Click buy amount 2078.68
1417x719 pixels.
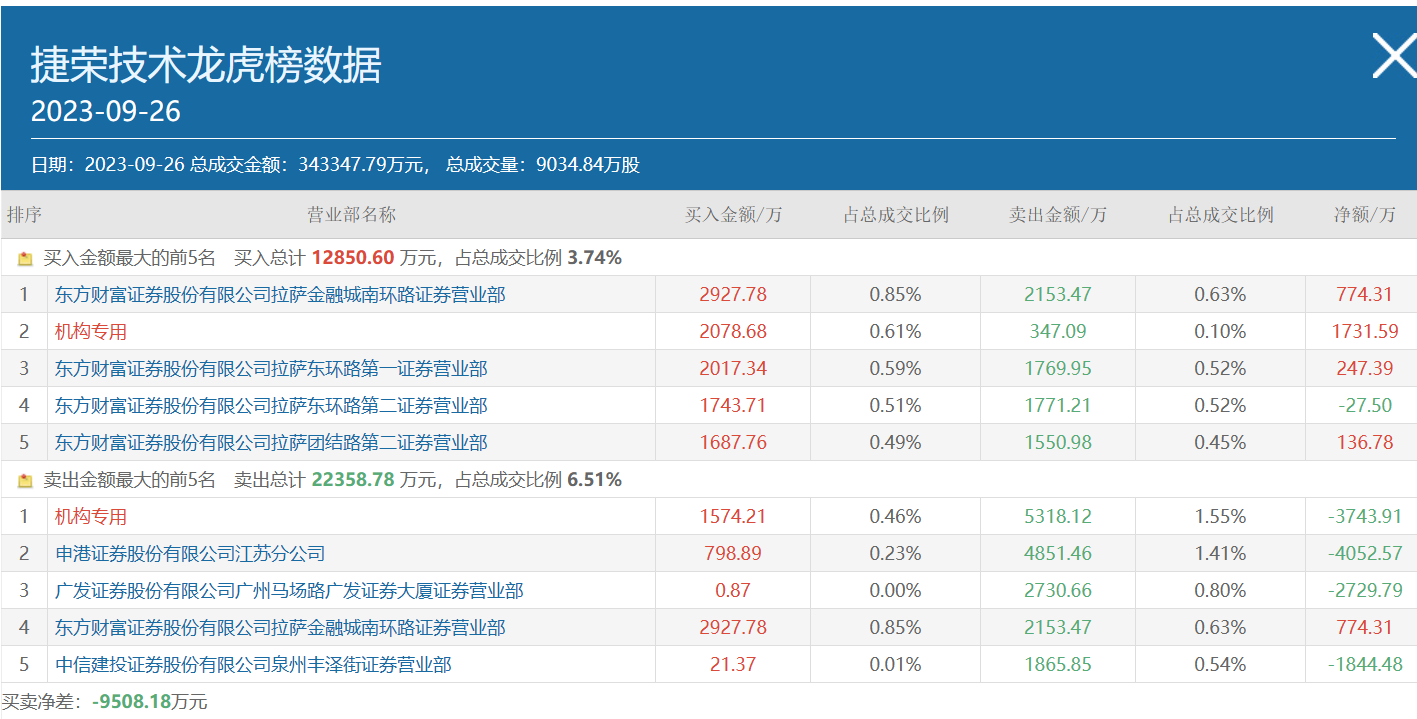tap(733, 332)
